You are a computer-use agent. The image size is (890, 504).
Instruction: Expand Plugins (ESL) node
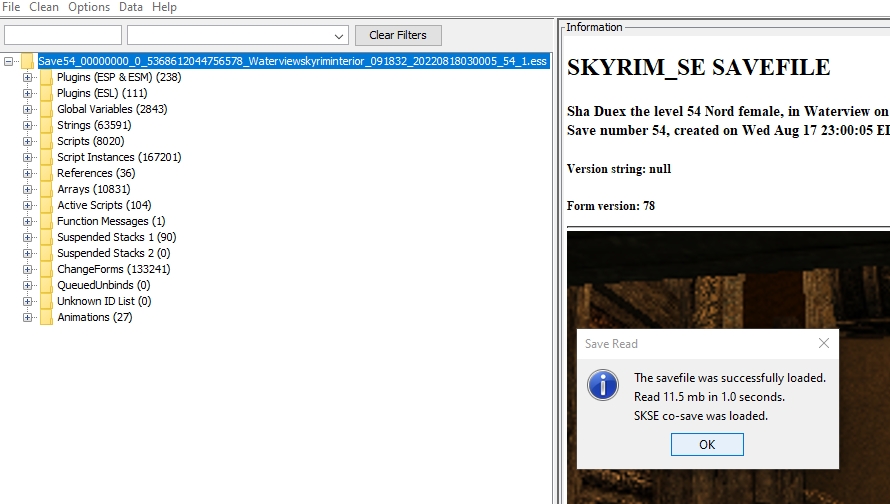[27, 93]
